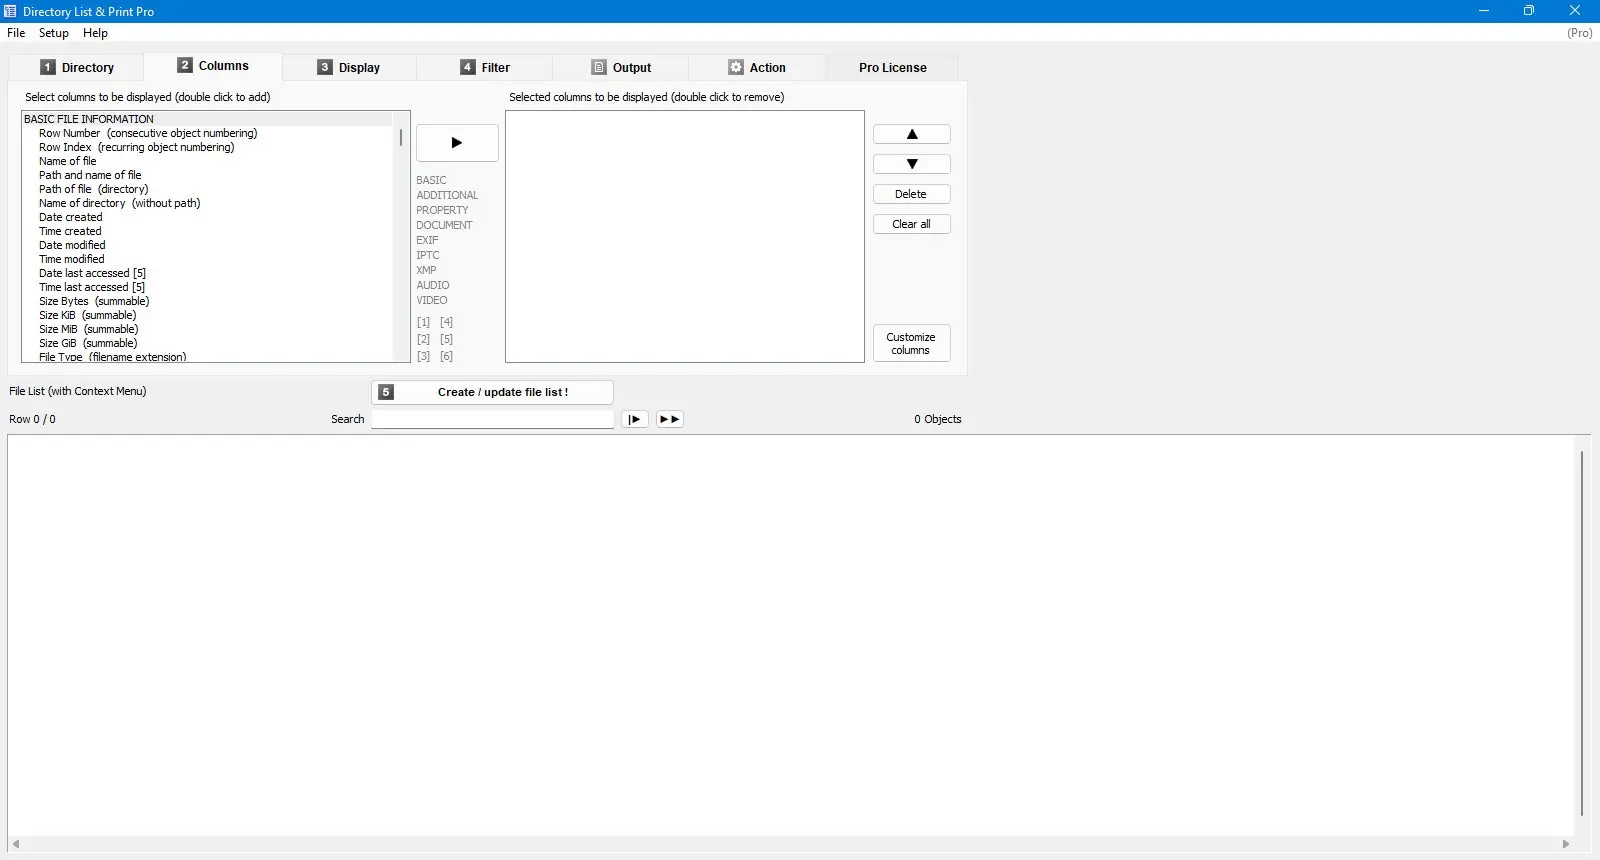Jump to BASIC column group
Image resolution: width=1600 pixels, height=860 pixels.
pos(432,180)
